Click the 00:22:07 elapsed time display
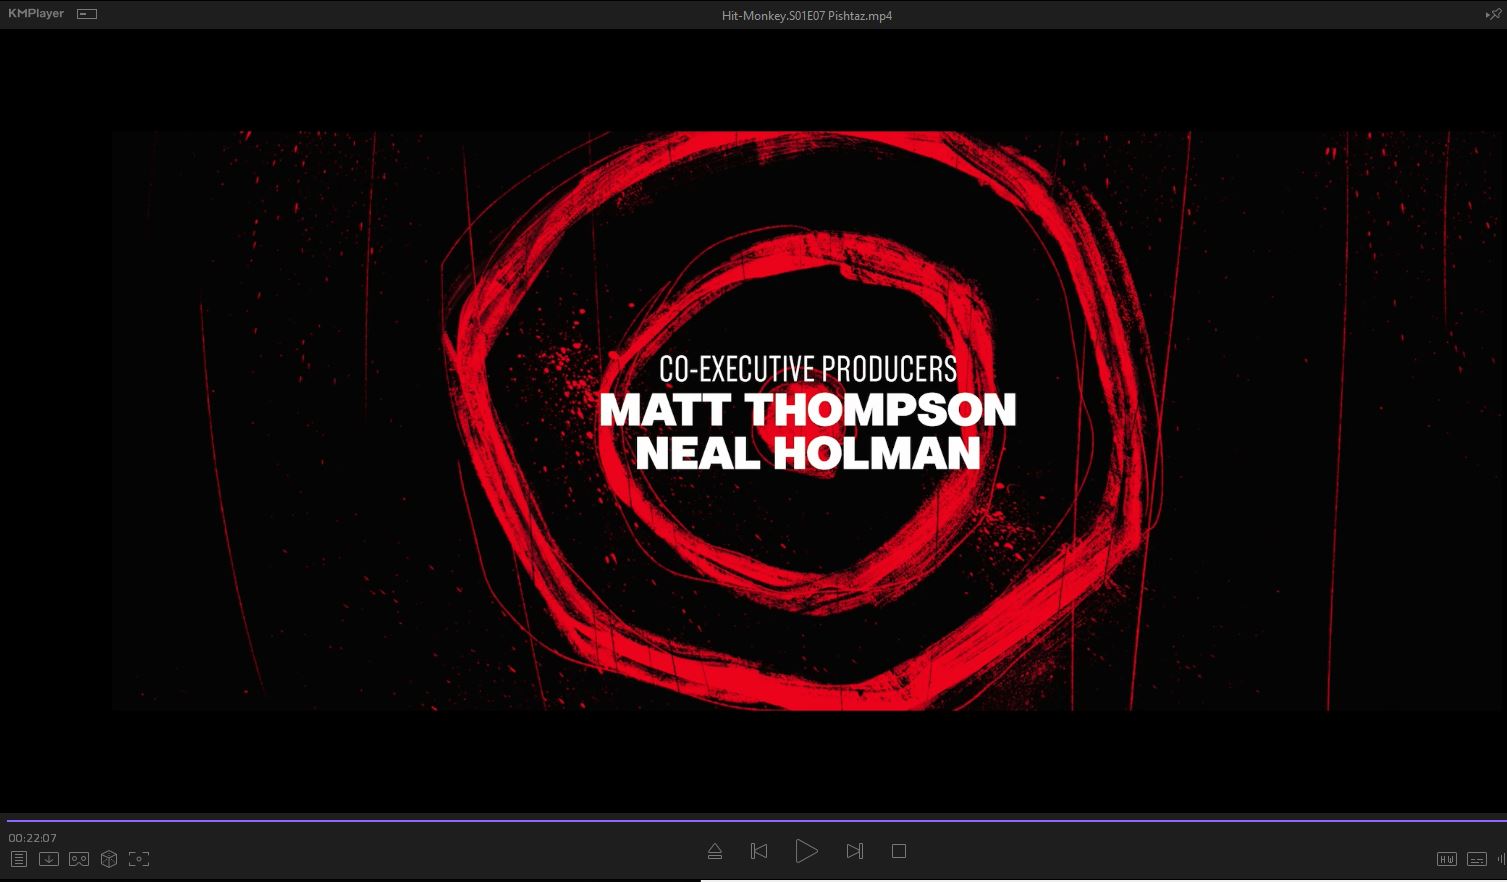The image size is (1507, 882). pyautogui.click(x=33, y=838)
